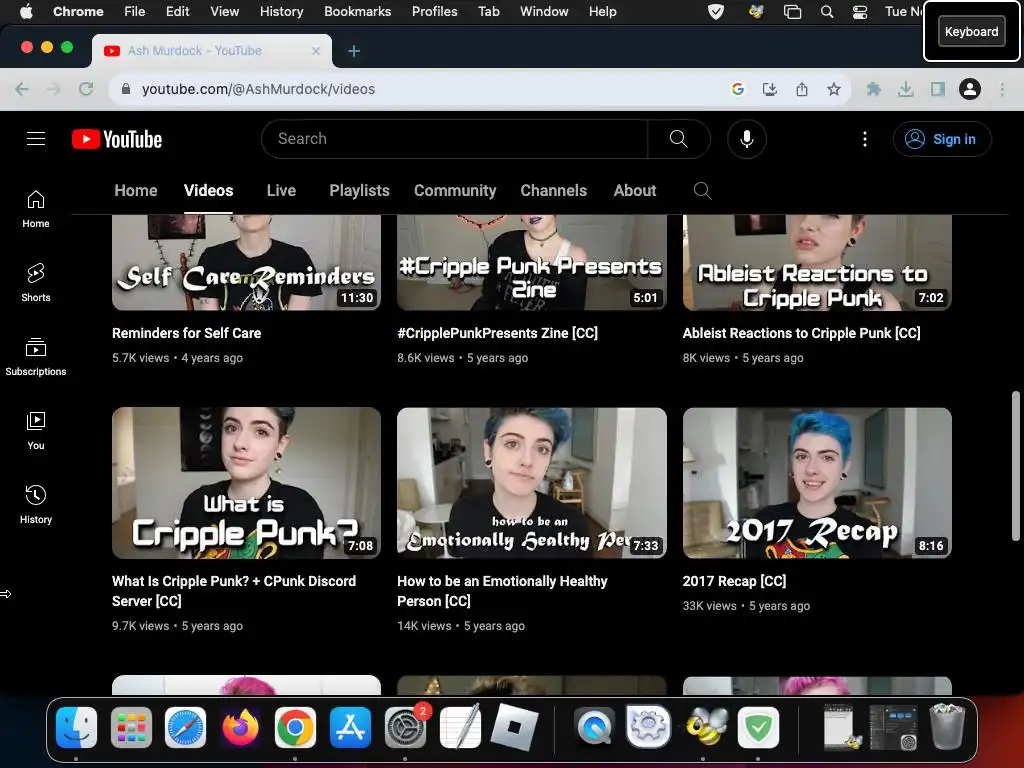Open #CripplePunkPresents Zine [CC] title
Image resolution: width=1024 pixels, height=768 pixels.
(497, 333)
